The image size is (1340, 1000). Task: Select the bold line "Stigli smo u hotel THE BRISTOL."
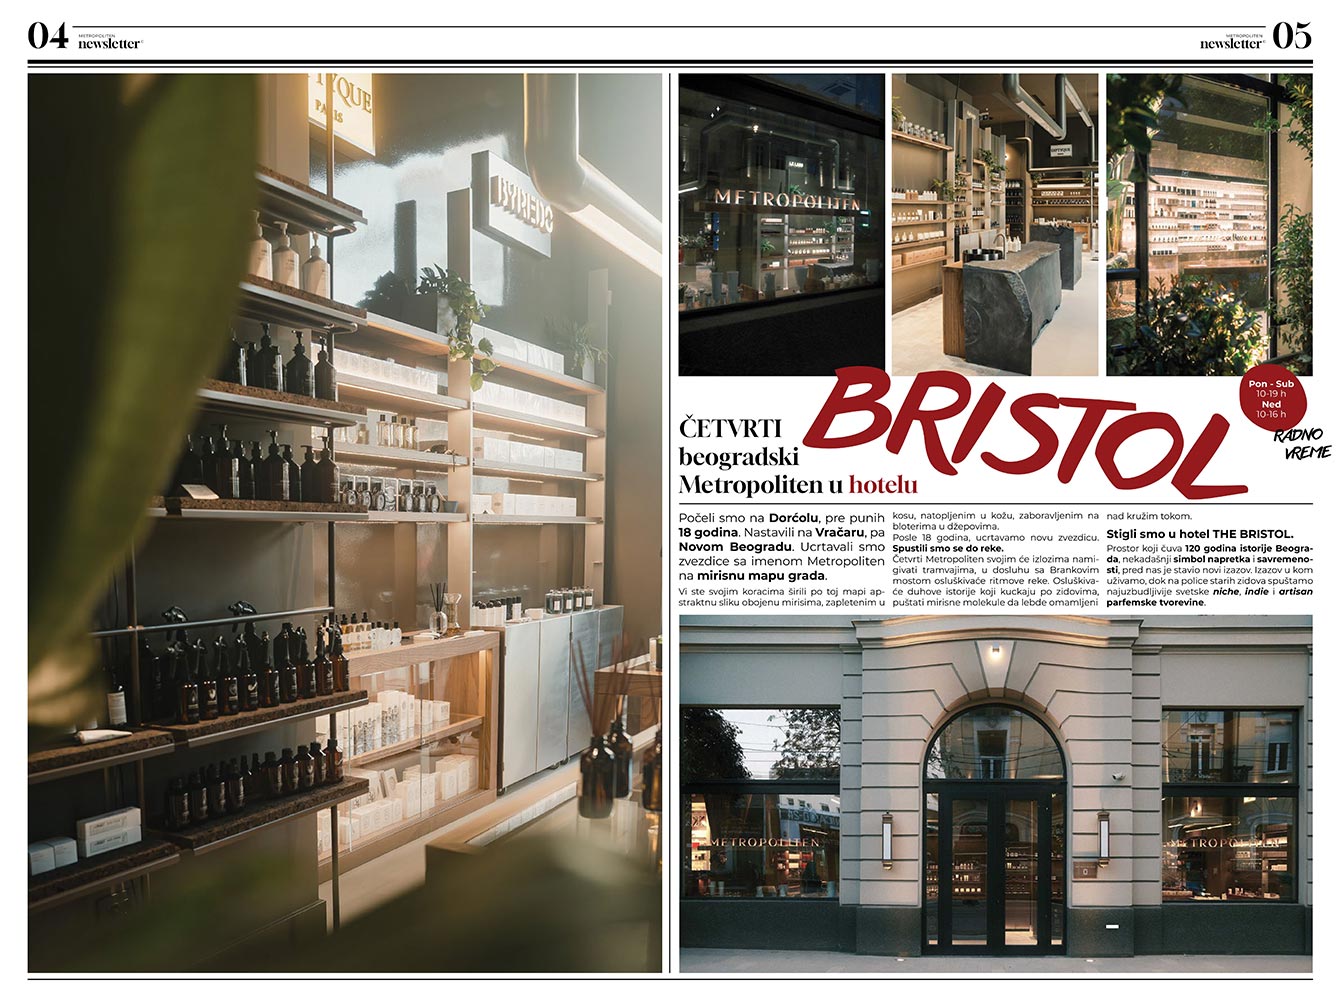1200,534
